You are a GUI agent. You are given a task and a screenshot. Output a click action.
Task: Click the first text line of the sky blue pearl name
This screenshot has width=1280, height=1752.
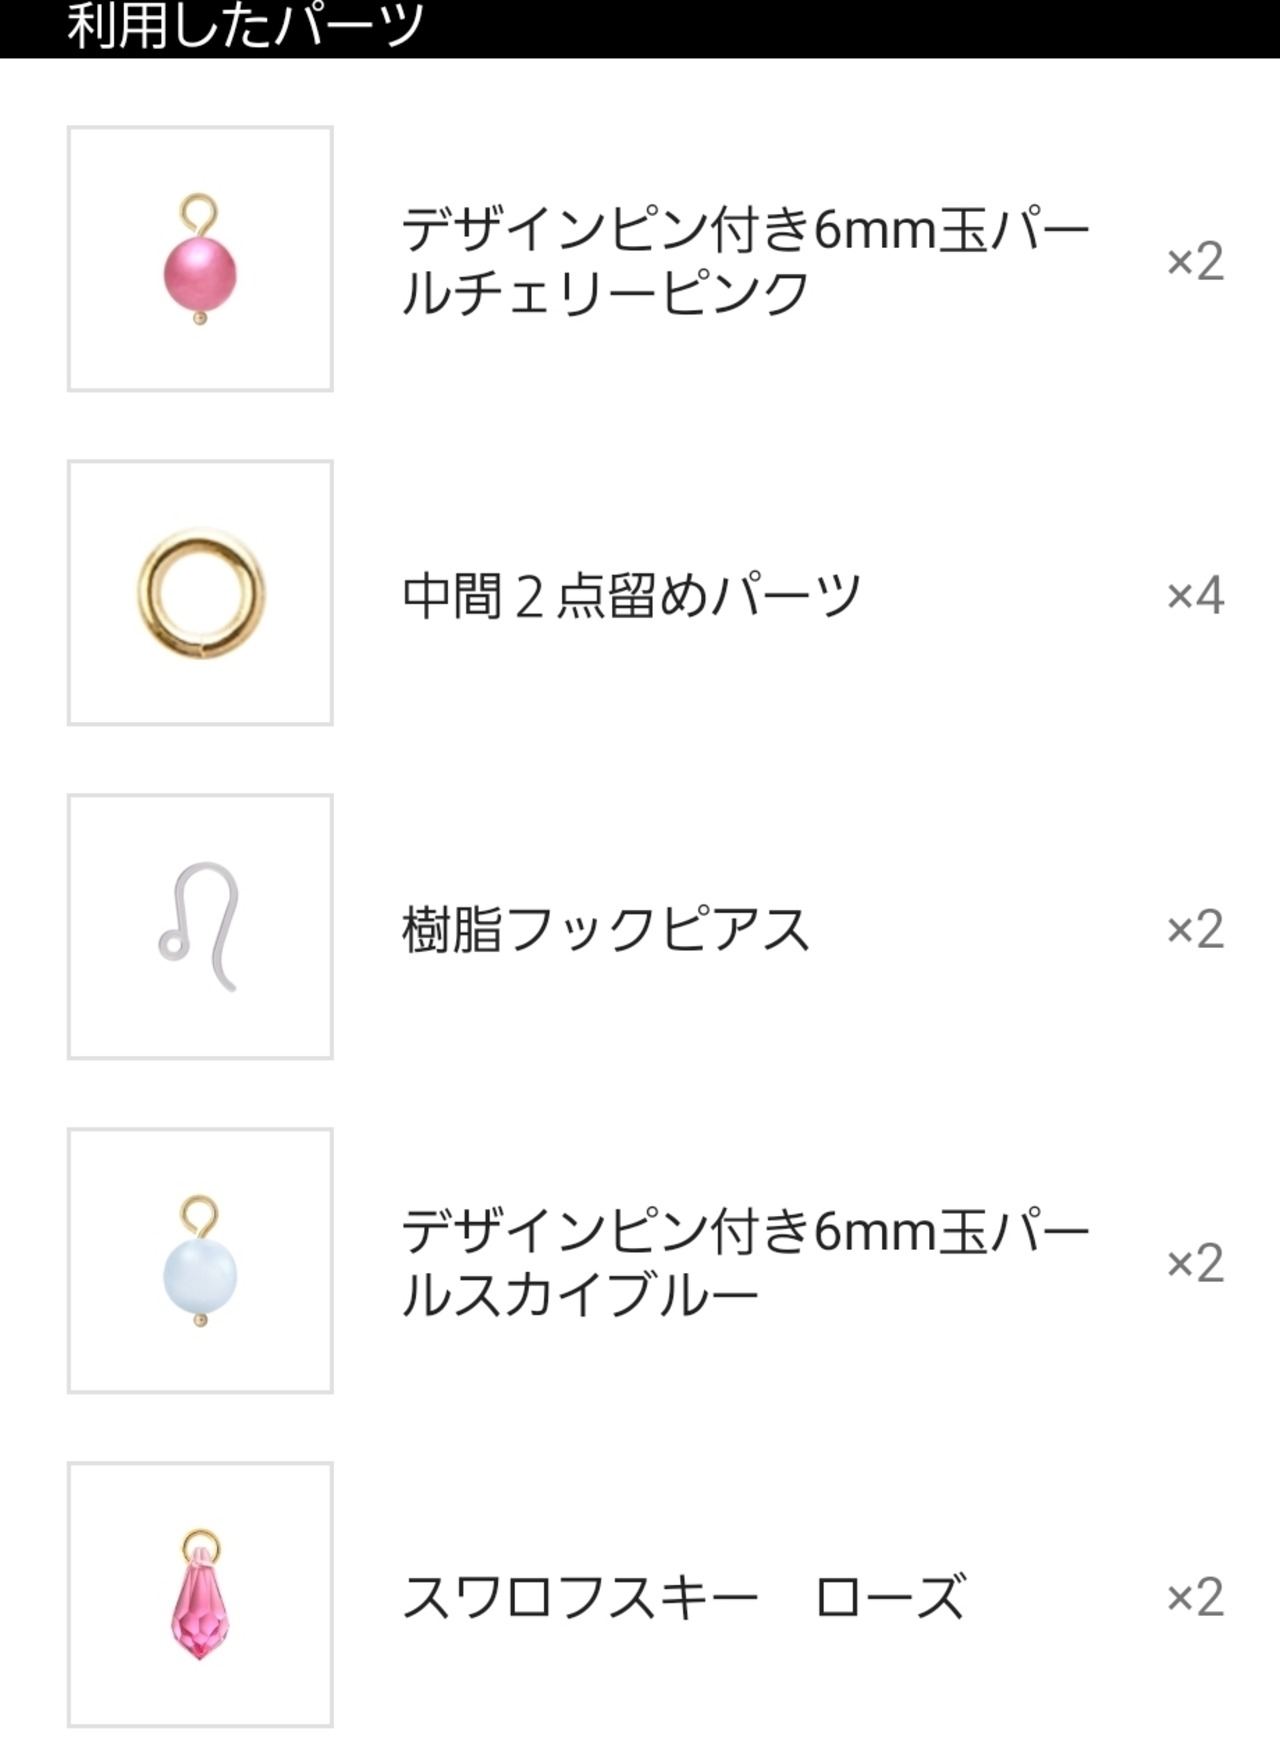(x=745, y=1232)
